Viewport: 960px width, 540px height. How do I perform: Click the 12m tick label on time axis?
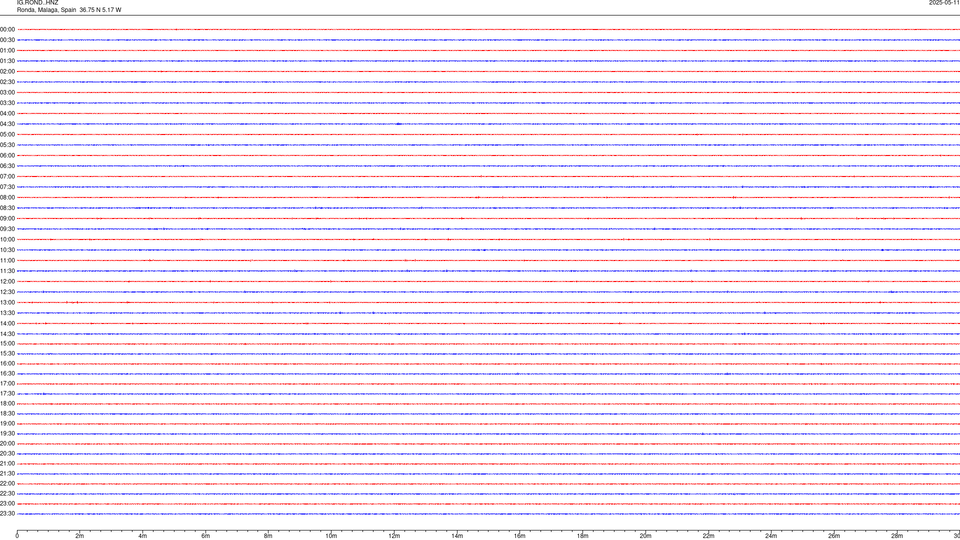tap(394, 536)
